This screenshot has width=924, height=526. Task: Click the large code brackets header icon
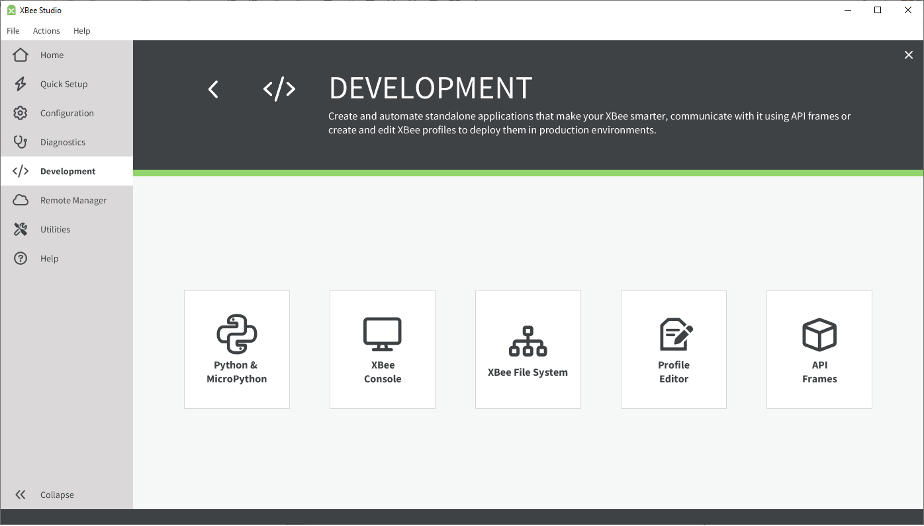click(279, 89)
